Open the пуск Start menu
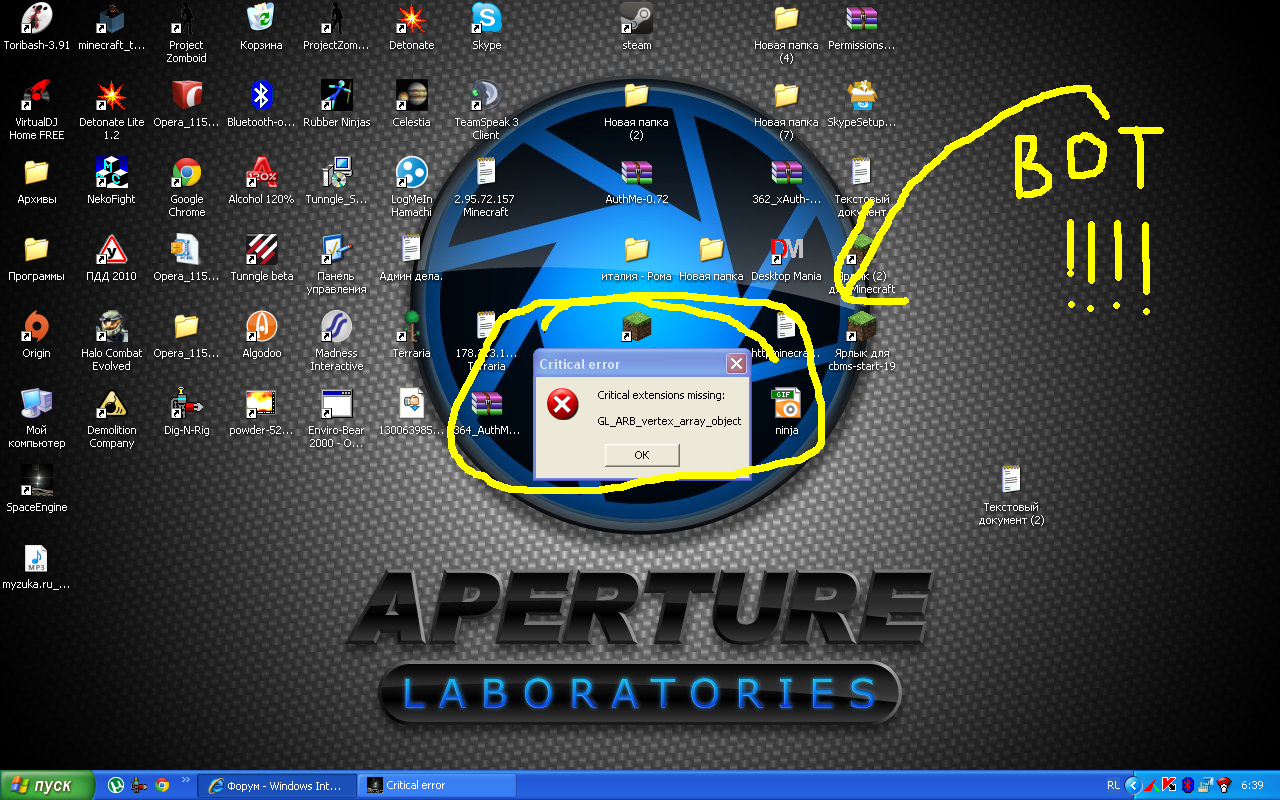 (47, 785)
